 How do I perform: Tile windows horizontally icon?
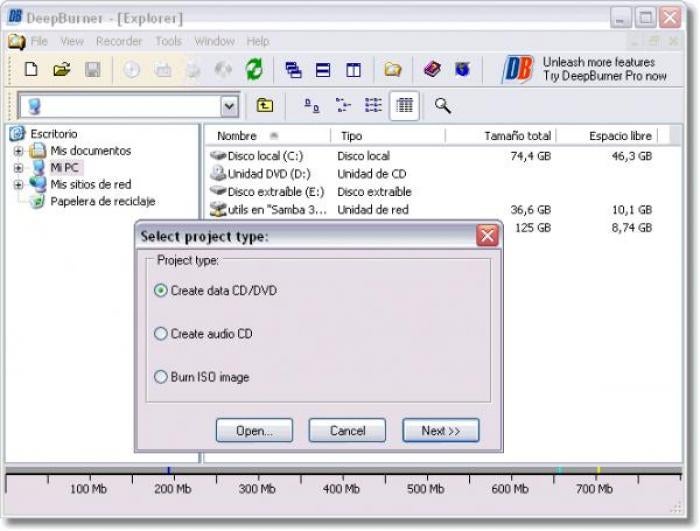323,70
